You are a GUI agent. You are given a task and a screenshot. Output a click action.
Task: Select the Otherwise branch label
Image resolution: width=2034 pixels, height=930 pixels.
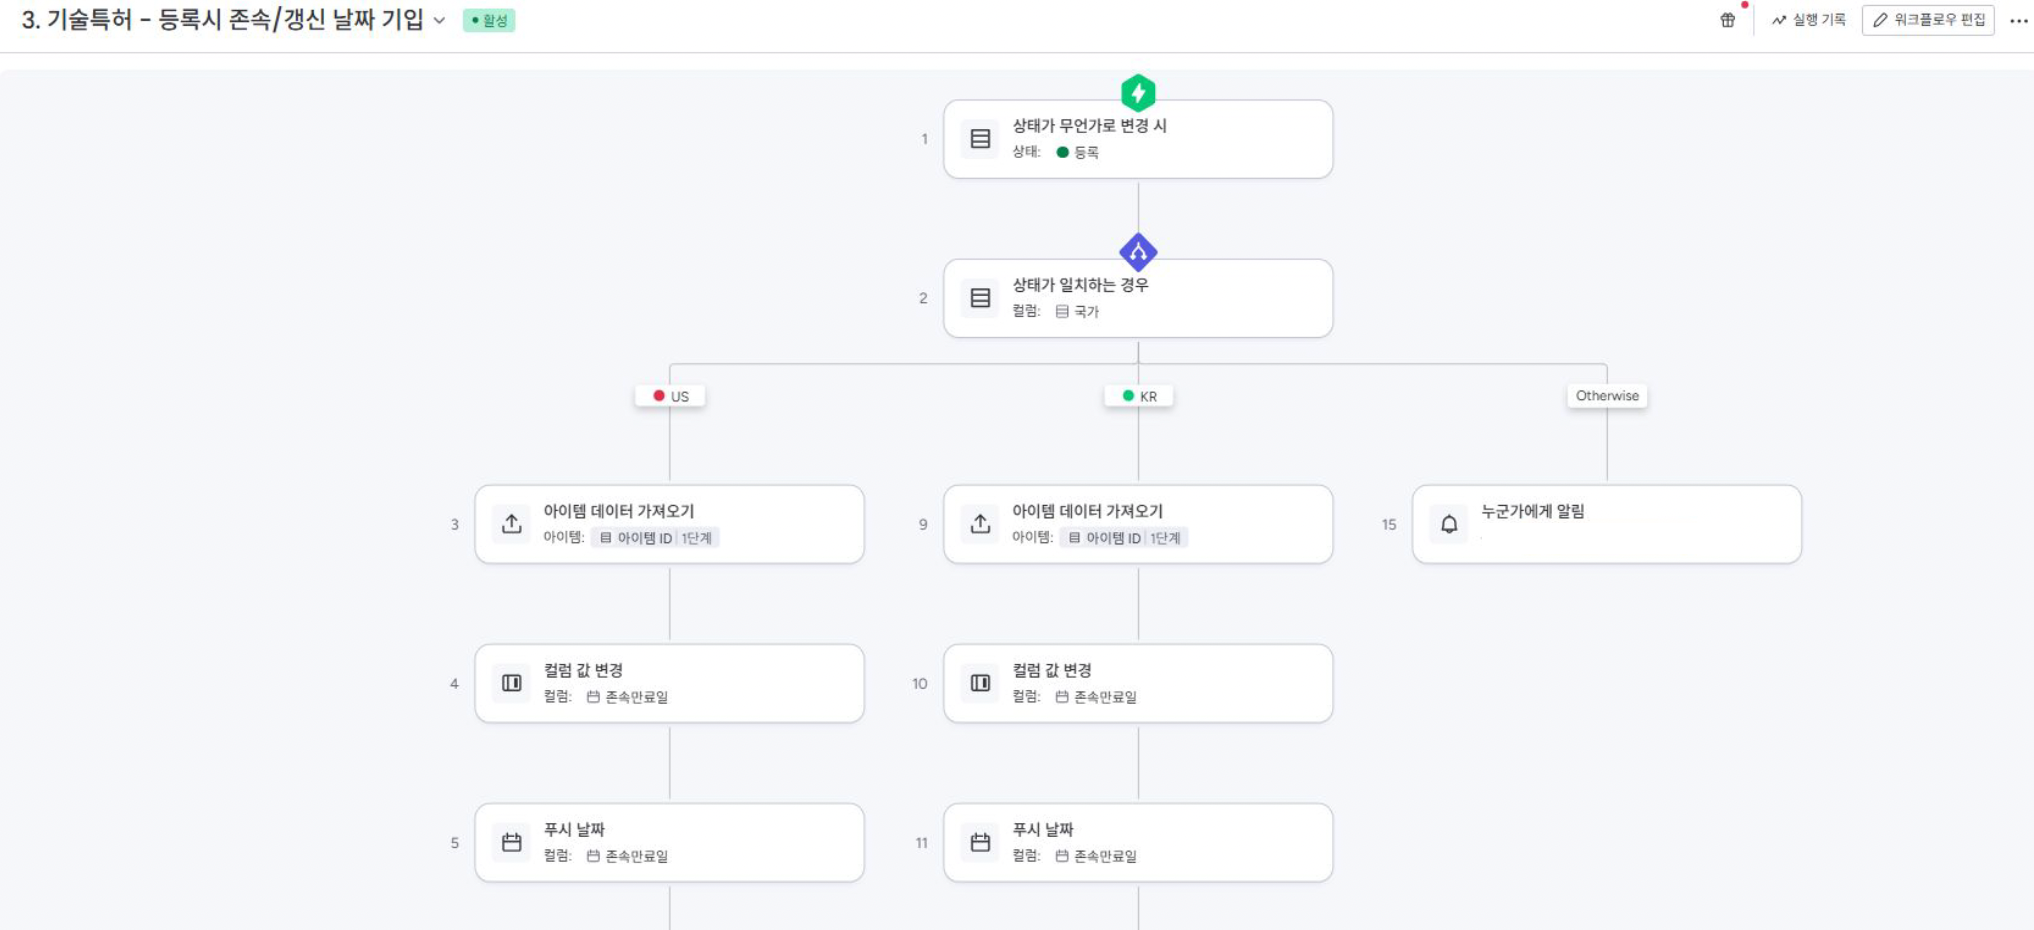pos(1607,396)
